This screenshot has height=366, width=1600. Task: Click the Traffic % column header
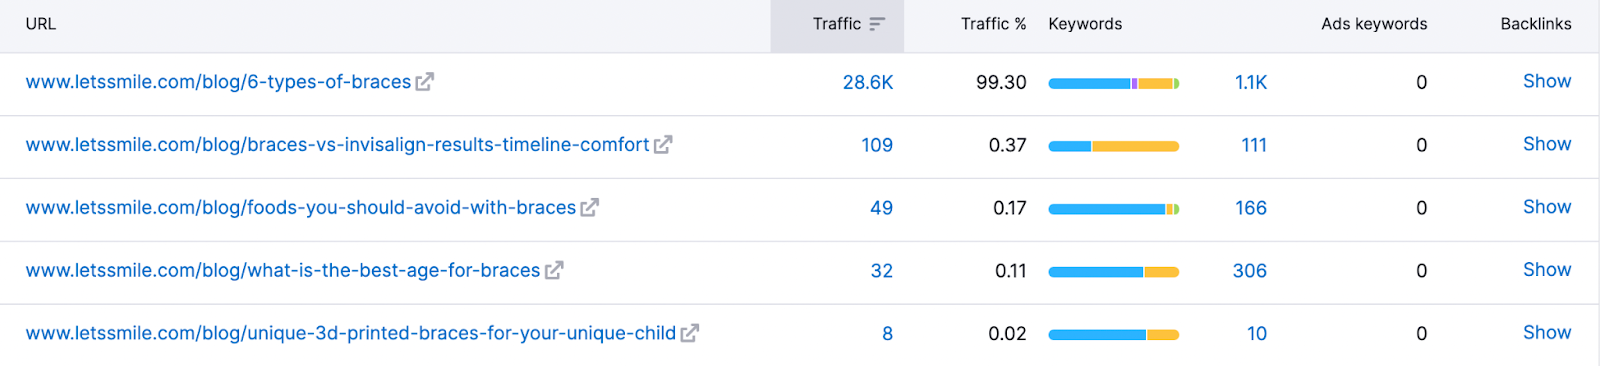993,24
